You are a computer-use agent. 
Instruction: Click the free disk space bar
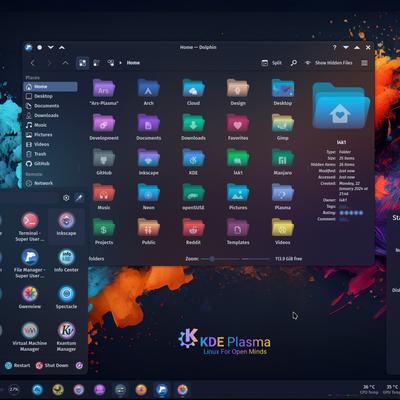256,259
